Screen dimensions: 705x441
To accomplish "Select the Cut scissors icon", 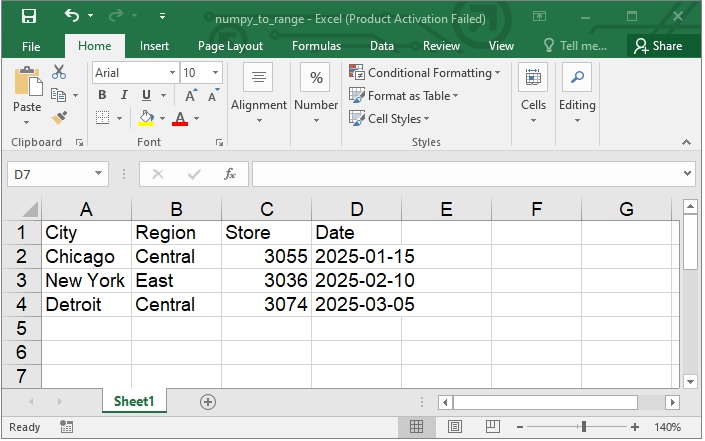I will coord(59,72).
